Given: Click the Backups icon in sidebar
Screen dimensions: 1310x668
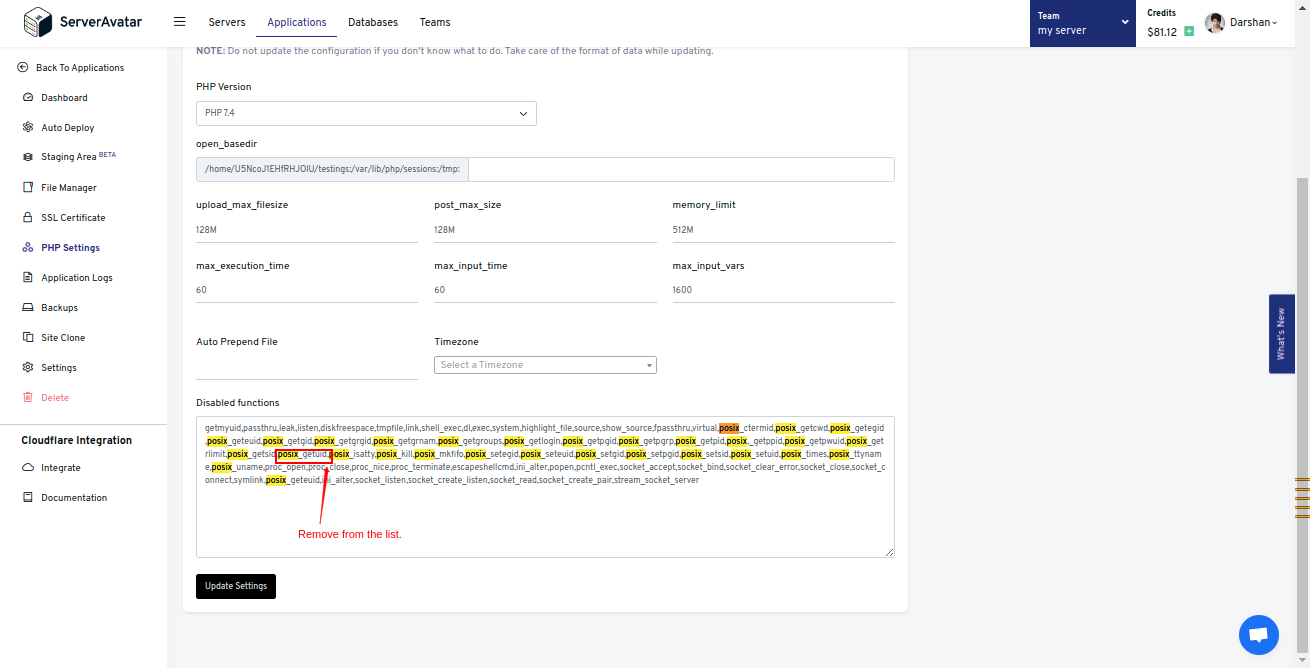Looking at the screenshot, I should (x=28, y=307).
